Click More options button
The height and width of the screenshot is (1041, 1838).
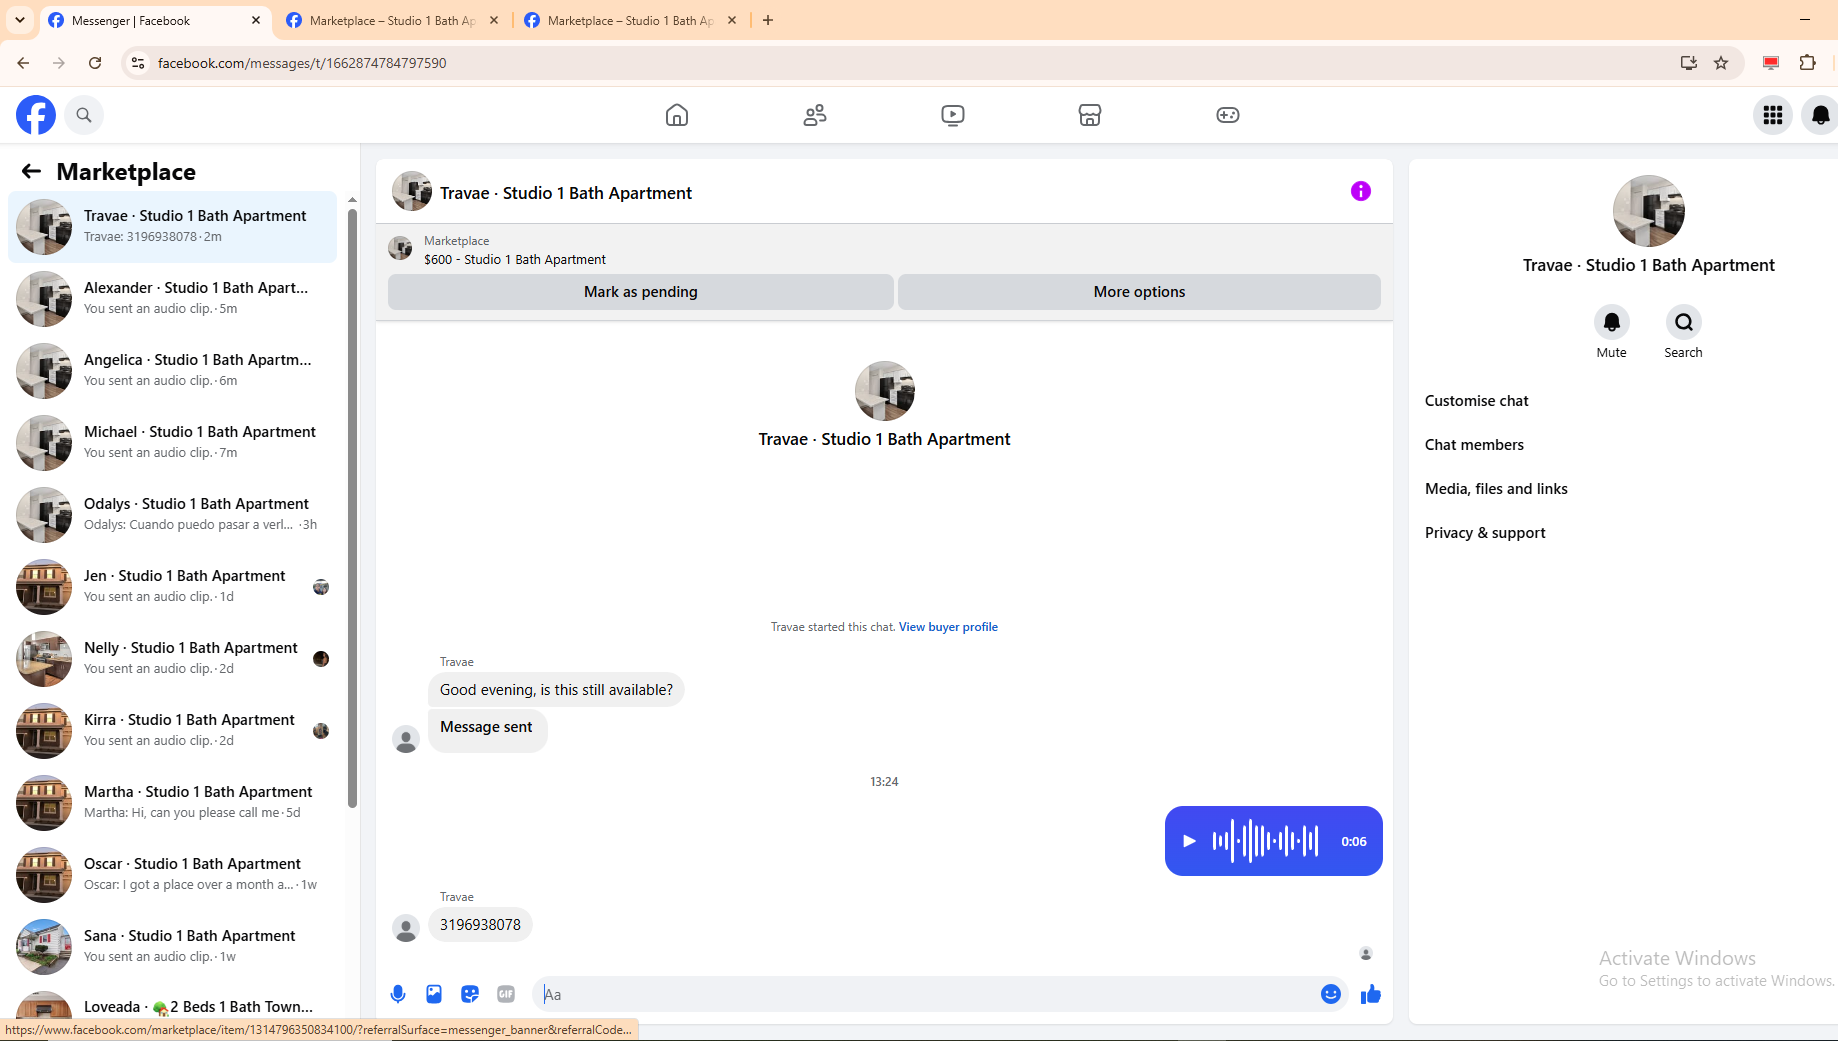[x=1139, y=292]
